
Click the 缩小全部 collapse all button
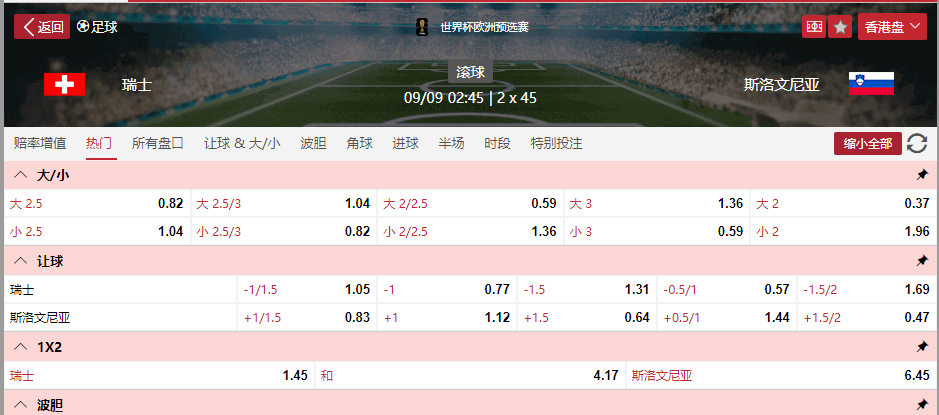point(868,144)
